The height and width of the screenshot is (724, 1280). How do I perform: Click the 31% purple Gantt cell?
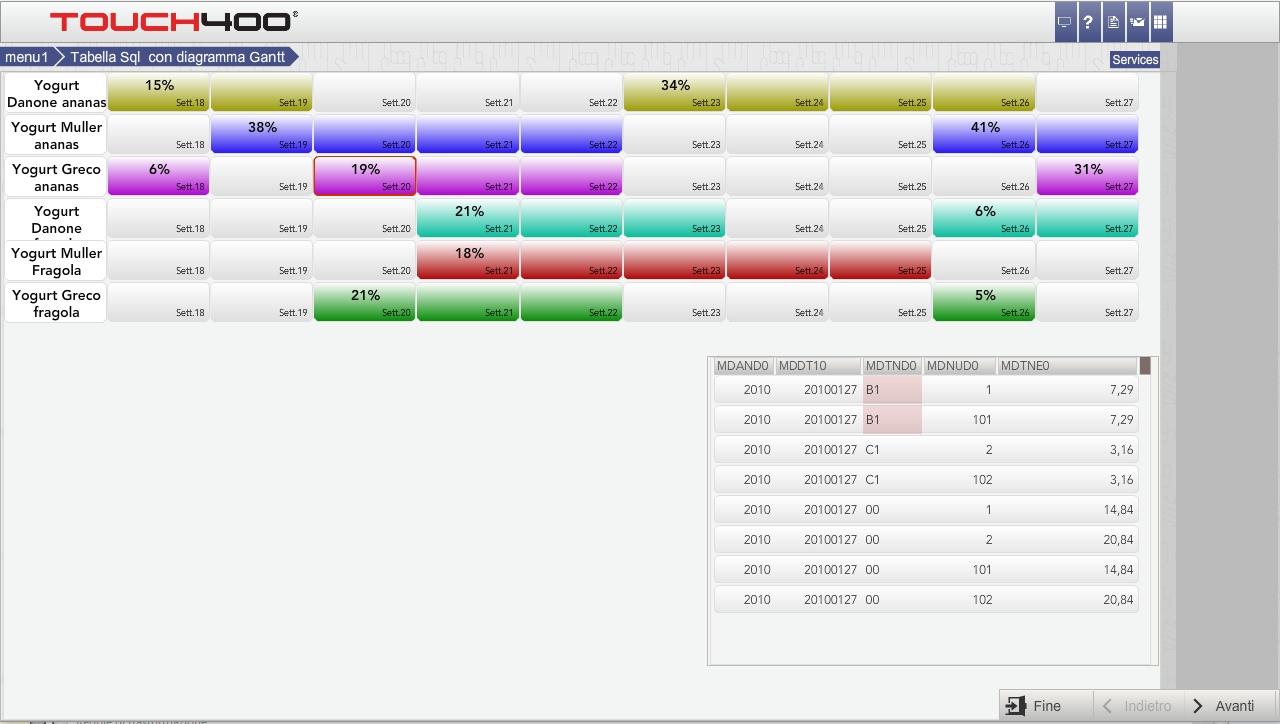[x=1087, y=176]
